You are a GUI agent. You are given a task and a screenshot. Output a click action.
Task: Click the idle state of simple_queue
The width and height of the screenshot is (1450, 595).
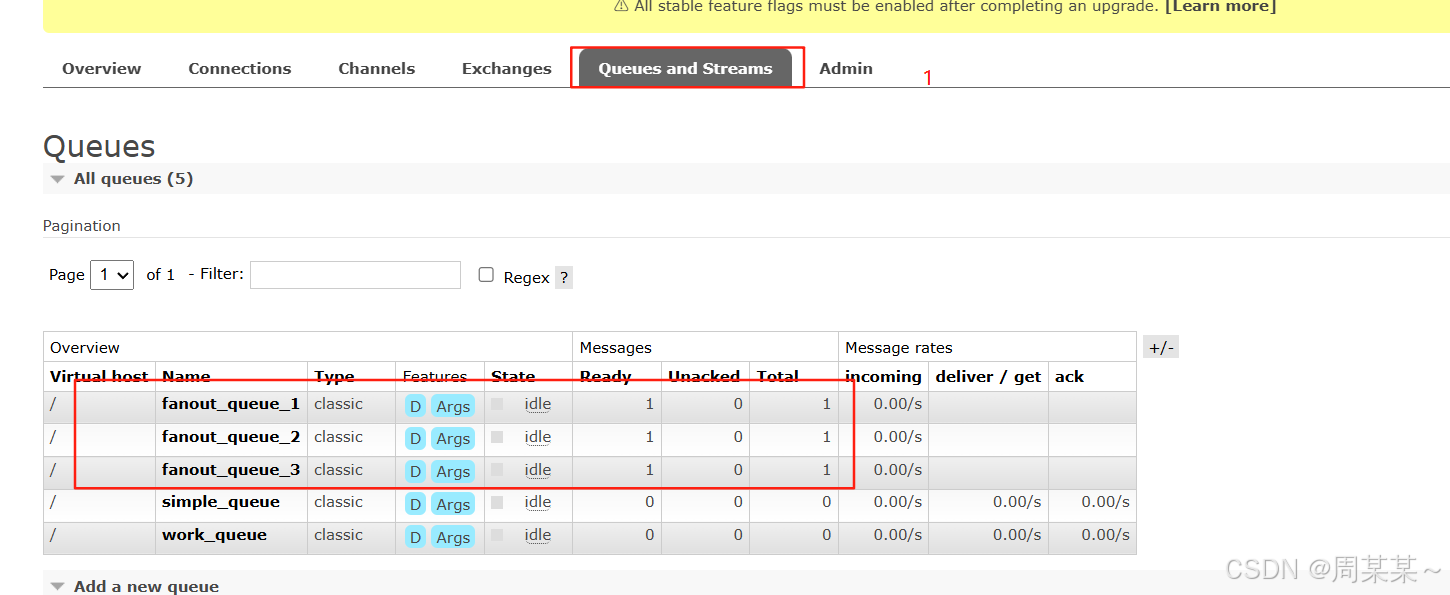pos(538,502)
